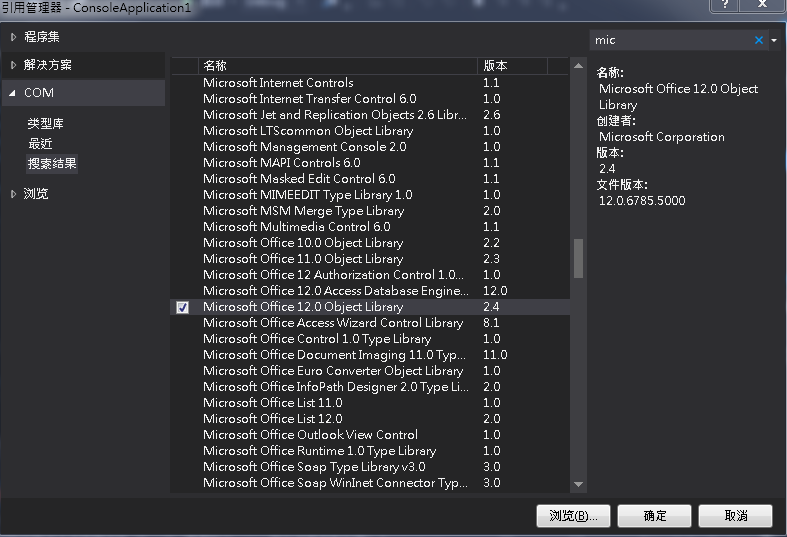Select Microsoft Office 12 Authorization Control row

(x=370, y=275)
